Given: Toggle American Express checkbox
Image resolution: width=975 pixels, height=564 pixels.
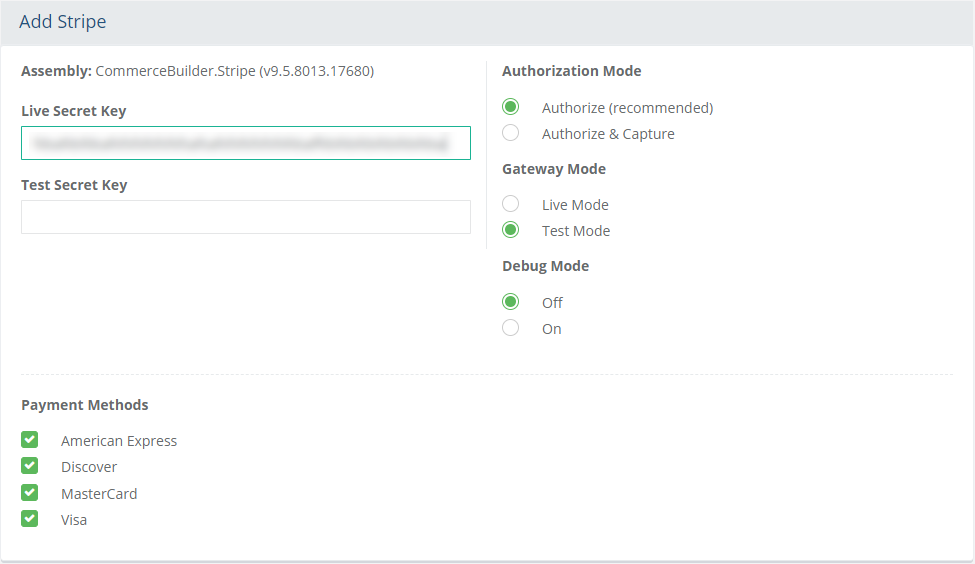Looking at the screenshot, I should pos(29,440).
